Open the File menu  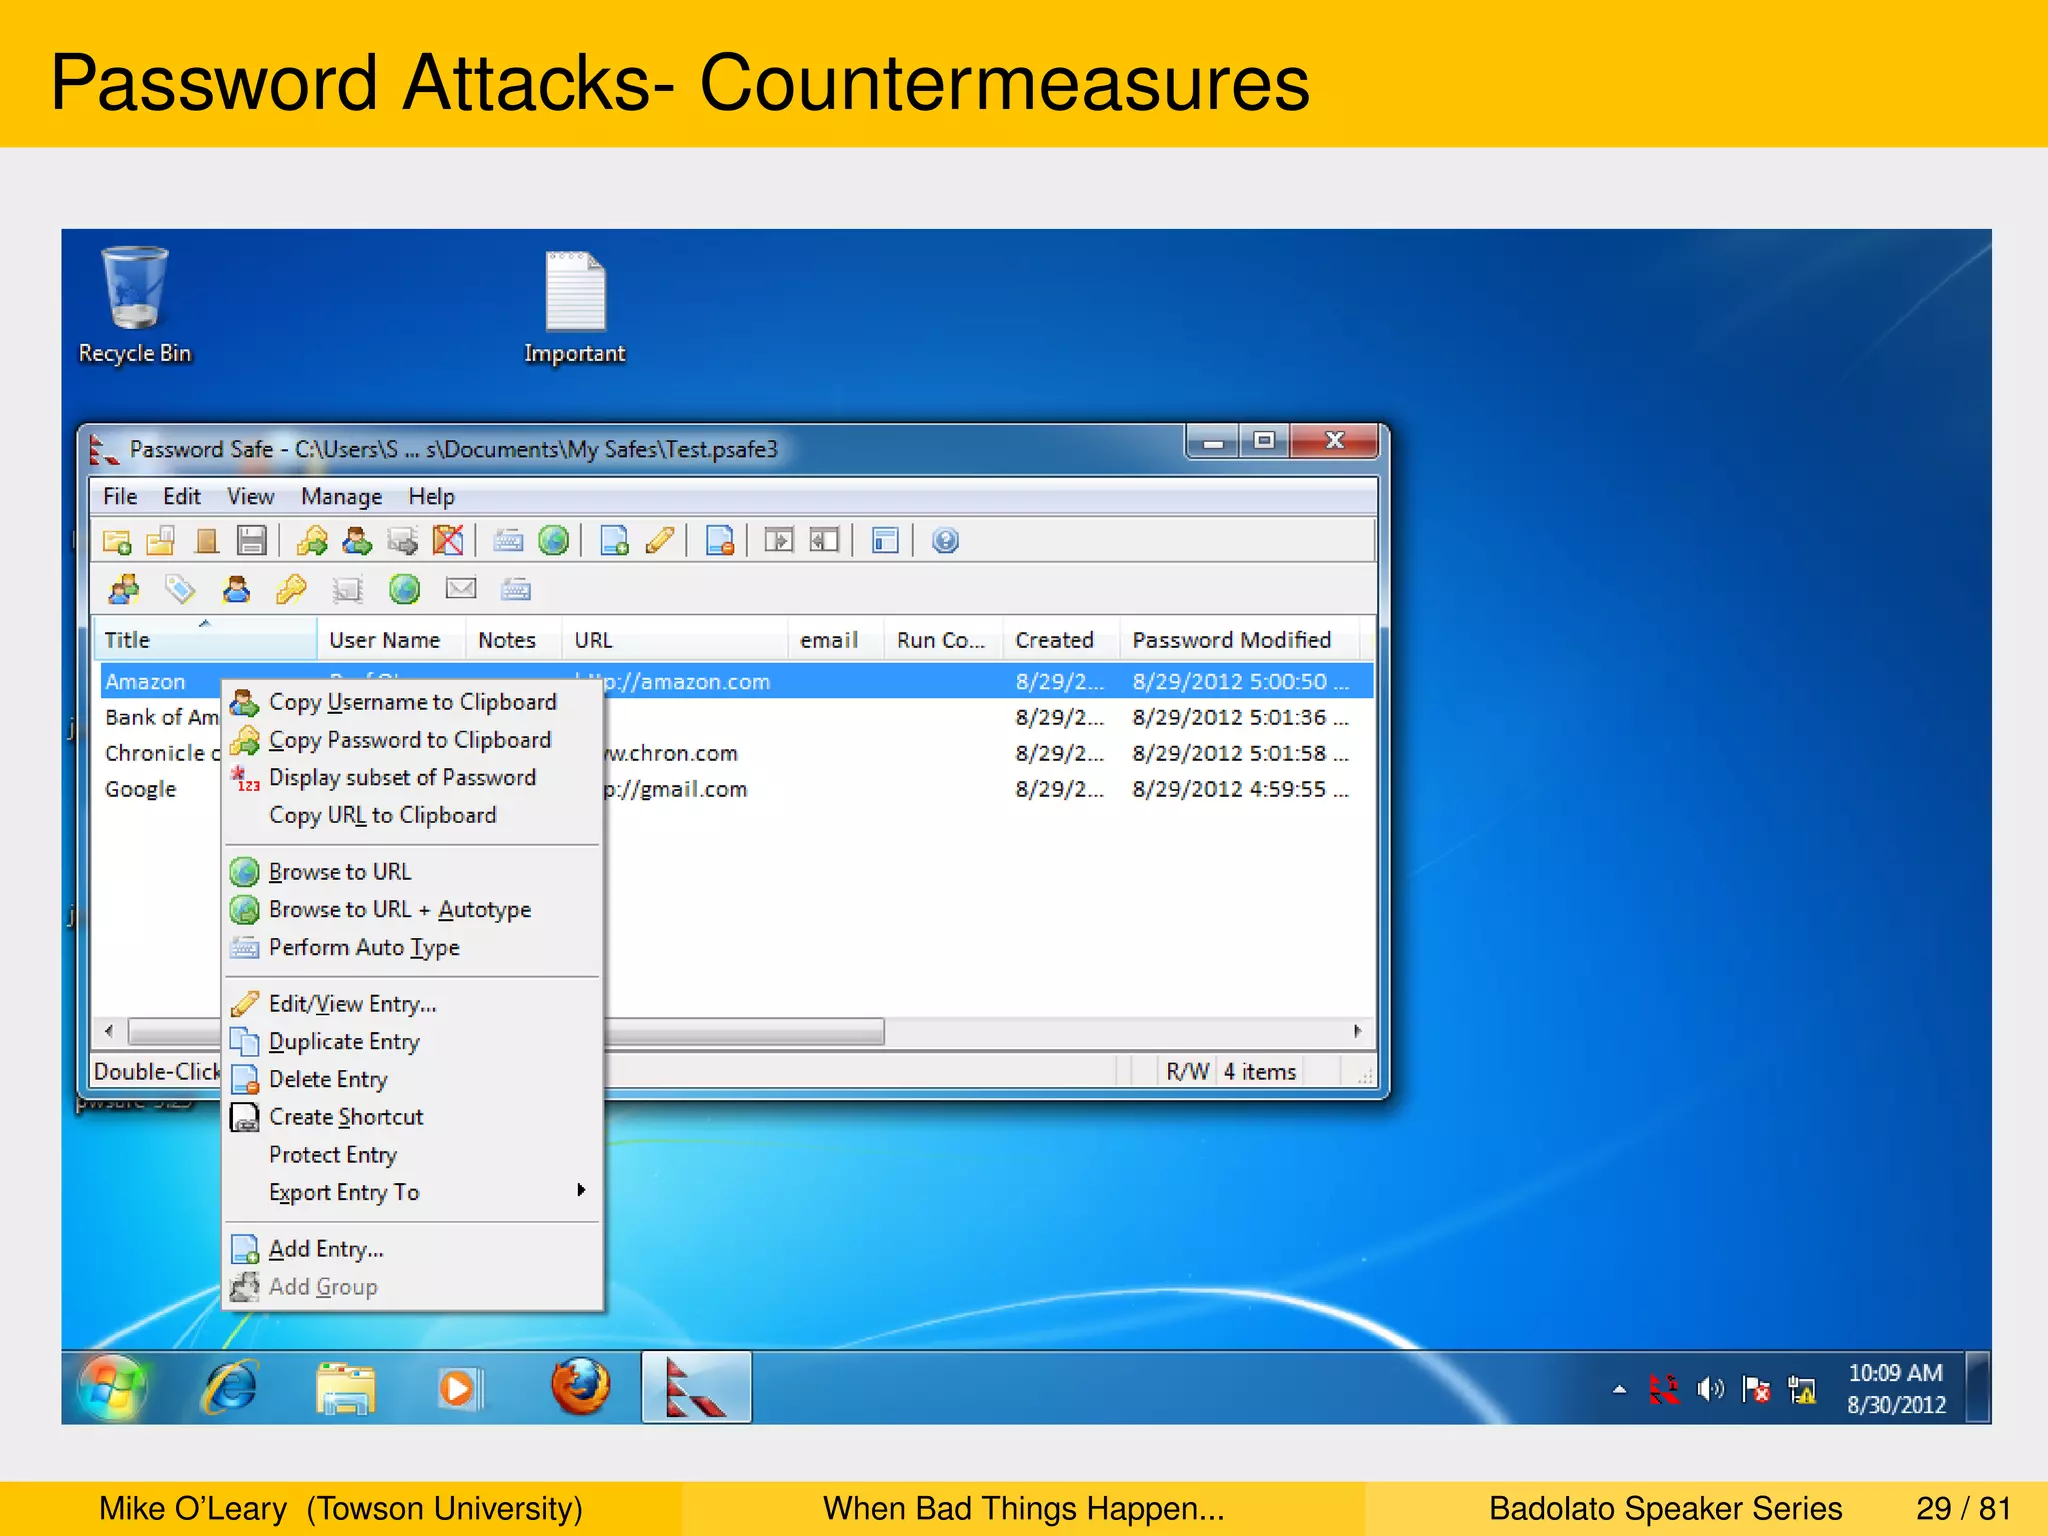tap(120, 497)
